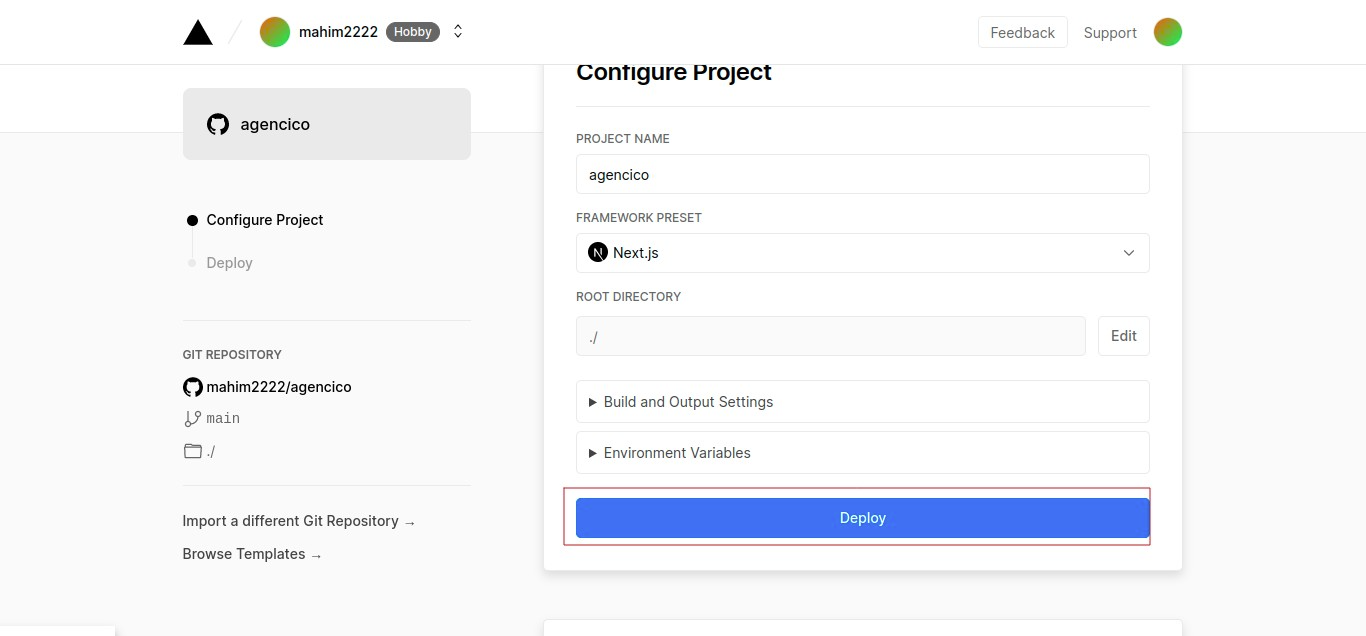Open the mahim2222 team avatar
1366x636 pixels.
pyautogui.click(x=275, y=32)
